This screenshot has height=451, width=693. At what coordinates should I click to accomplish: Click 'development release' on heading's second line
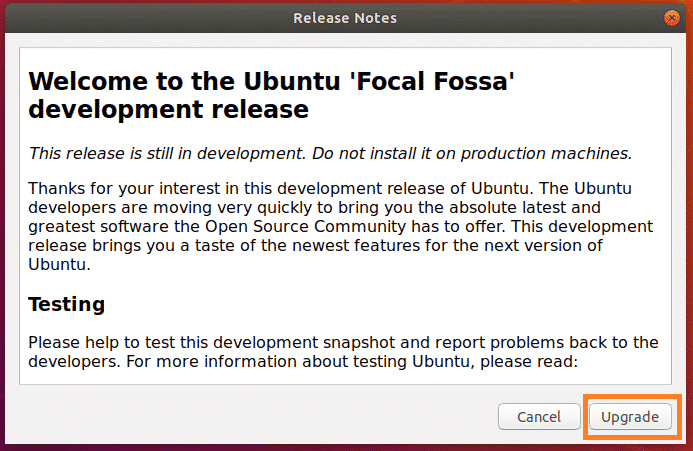(x=168, y=108)
